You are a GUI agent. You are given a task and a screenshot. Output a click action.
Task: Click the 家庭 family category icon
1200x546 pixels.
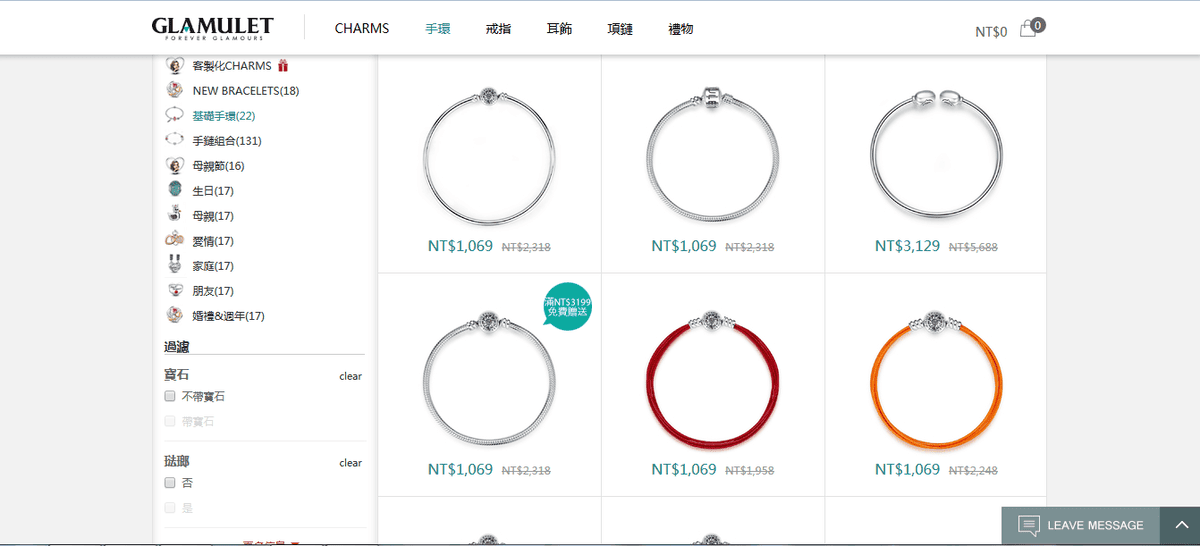[174, 265]
